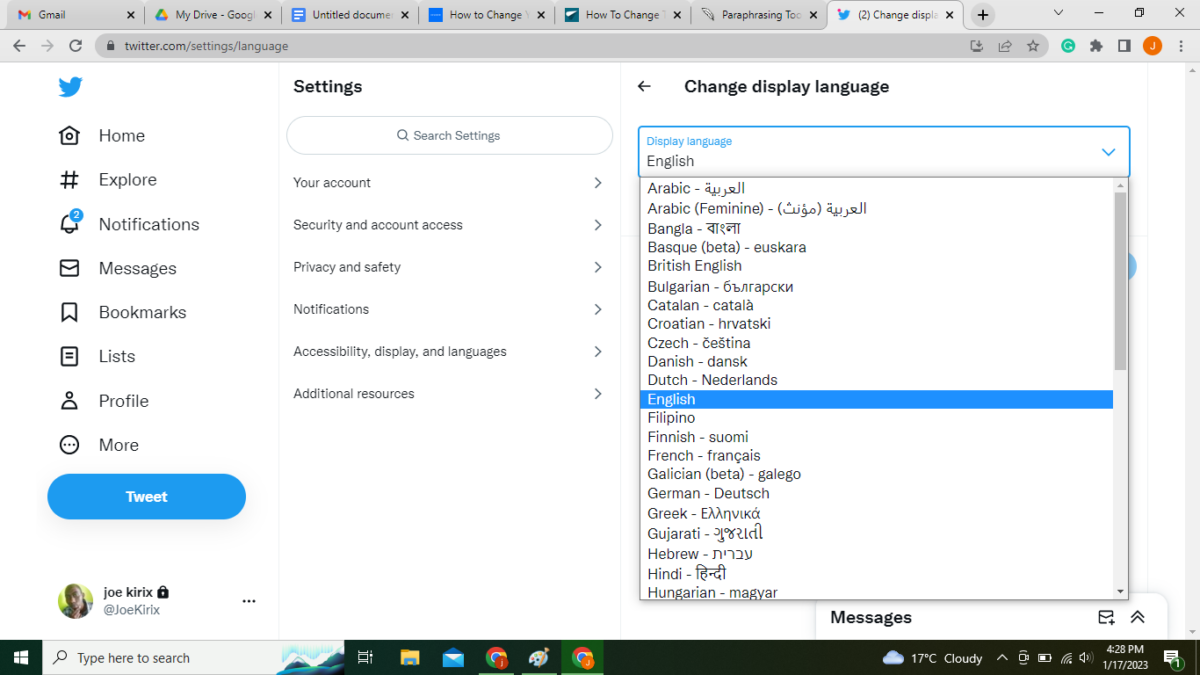Click scroll down arrow of language list
Screen dimensions: 1200x675
(x=1120, y=592)
